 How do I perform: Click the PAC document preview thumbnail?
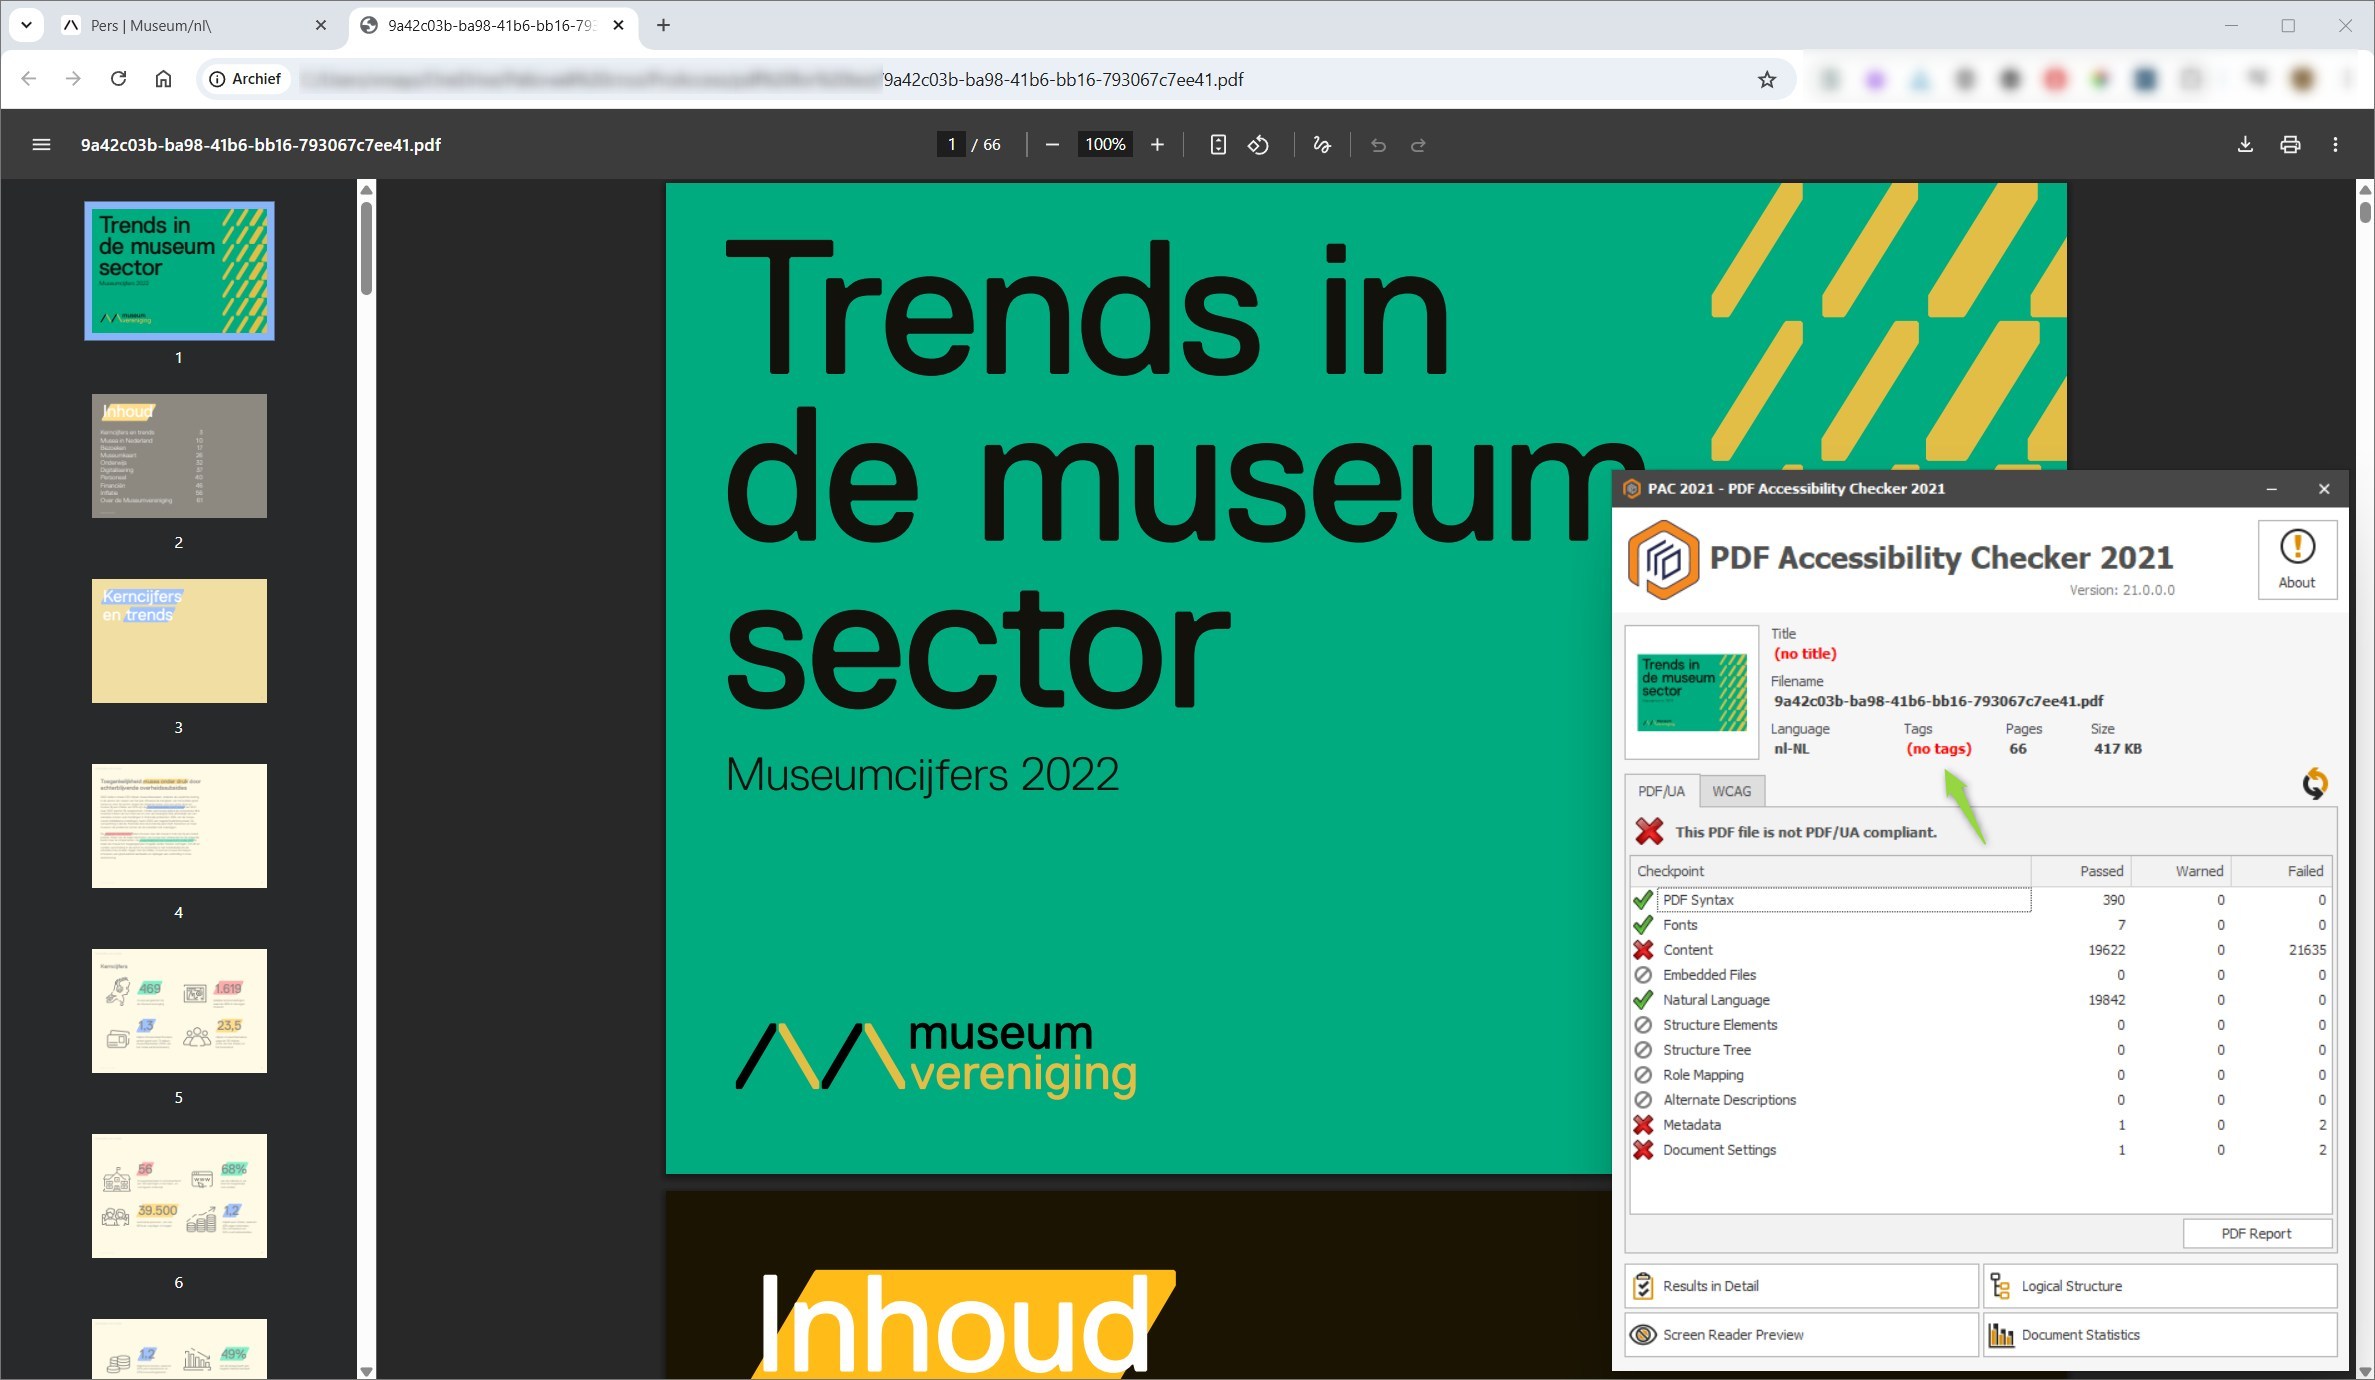[x=1692, y=692]
